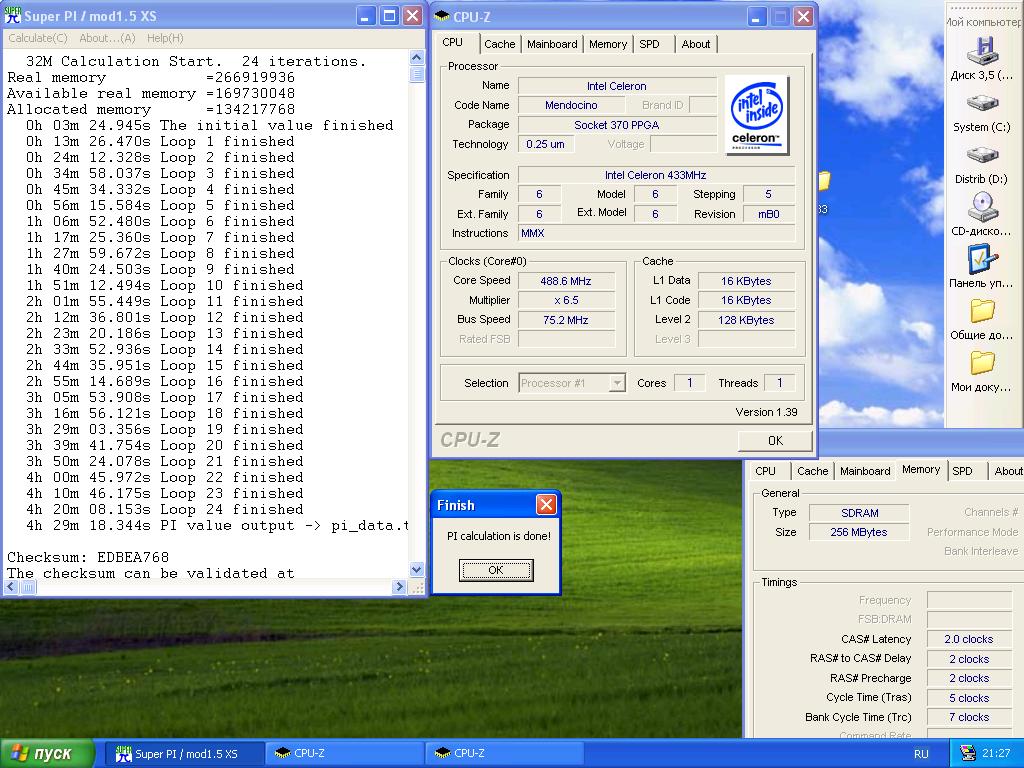This screenshot has height=768, width=1024.
Task: Click the Multiplier x 6.5 field
Action: click(x=566, y=300)
